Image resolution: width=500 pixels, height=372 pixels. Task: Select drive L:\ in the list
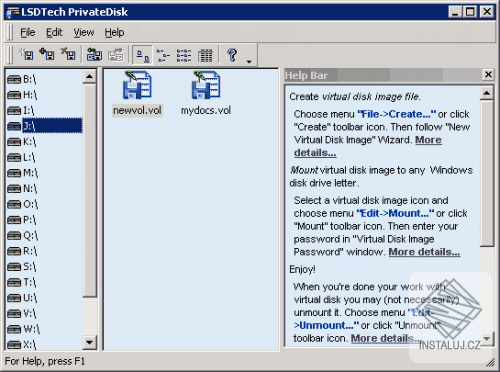[21, 157]
